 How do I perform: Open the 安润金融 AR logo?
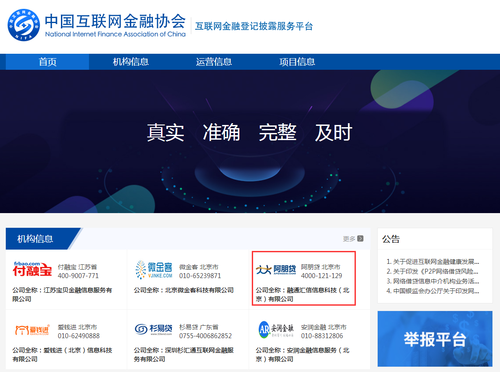tap(276, 329)
